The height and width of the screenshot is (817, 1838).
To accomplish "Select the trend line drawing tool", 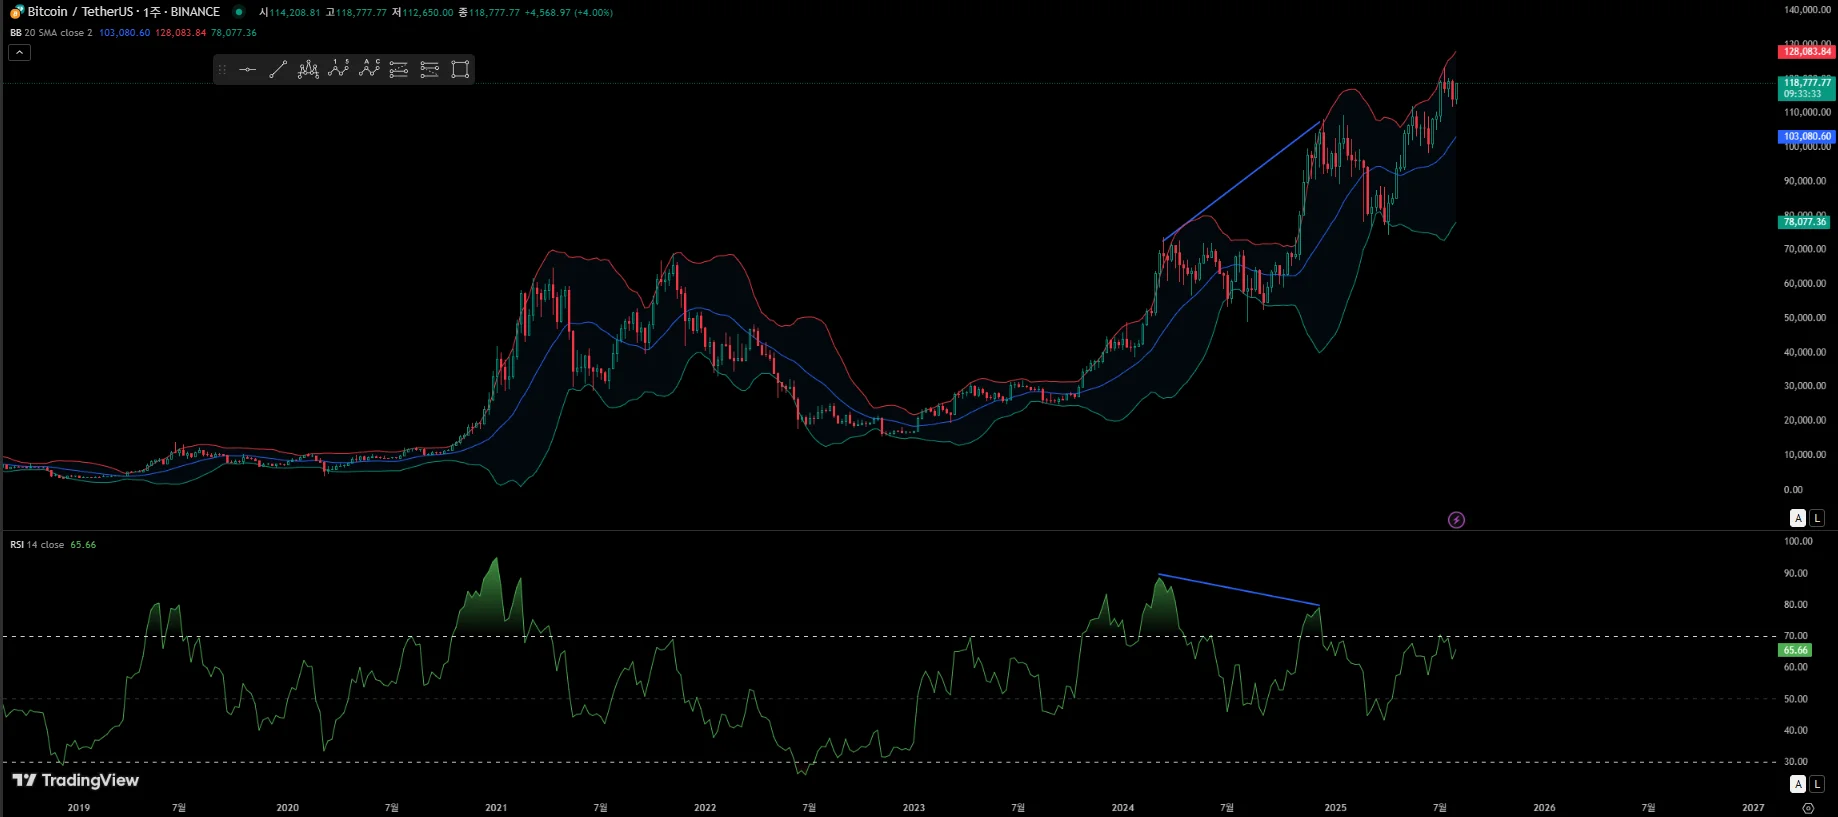I will tap(278, 69).
